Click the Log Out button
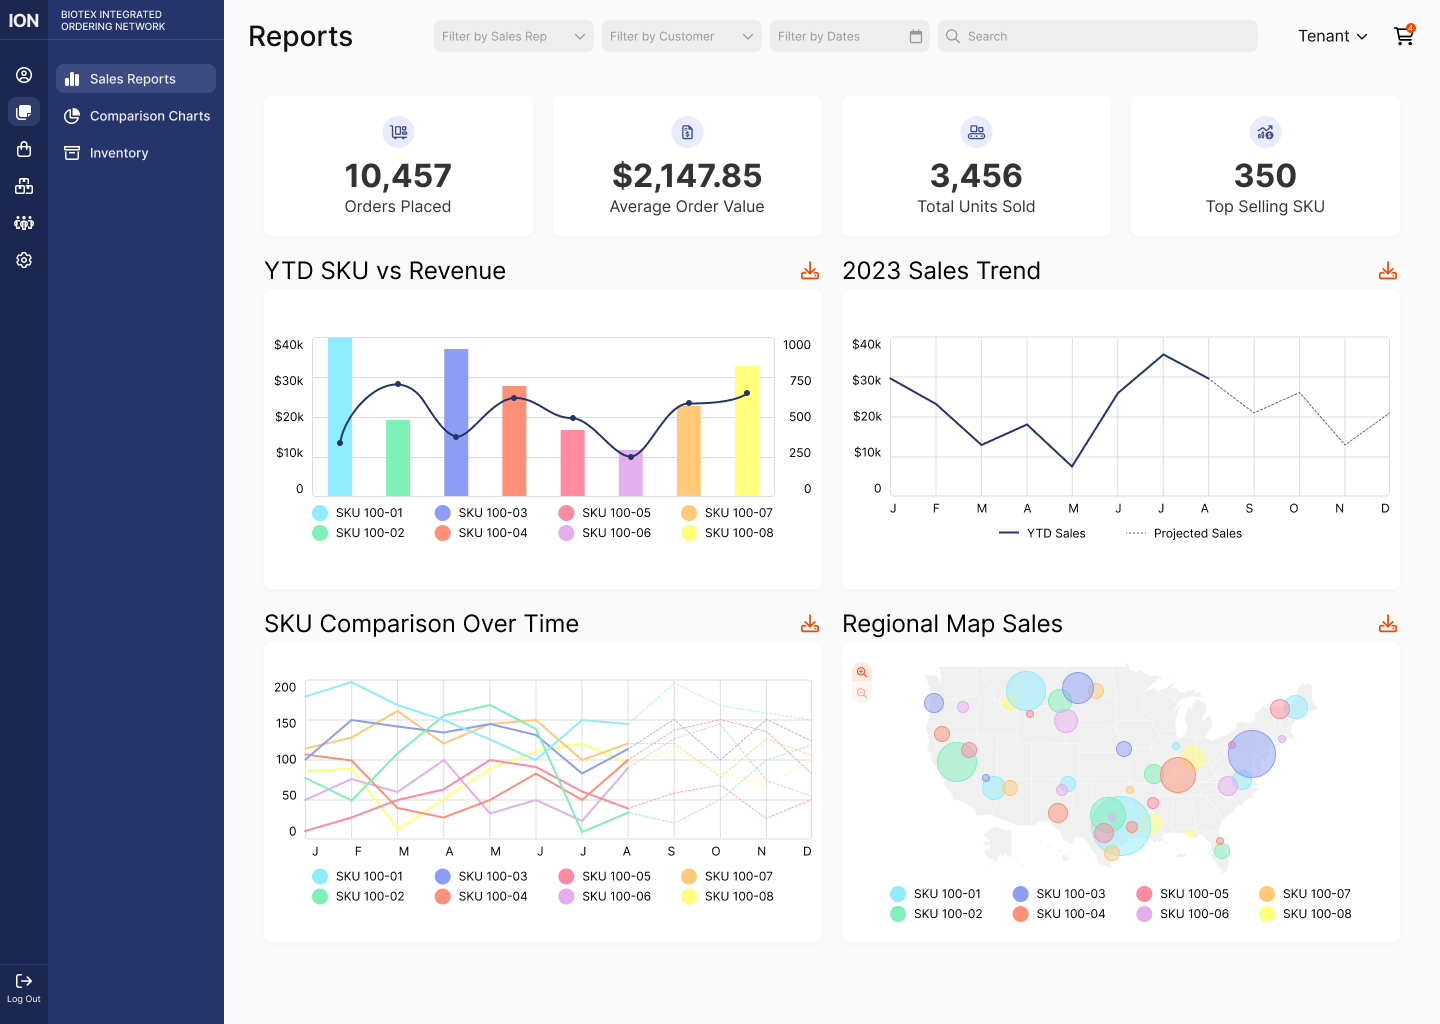 [24, 987]
